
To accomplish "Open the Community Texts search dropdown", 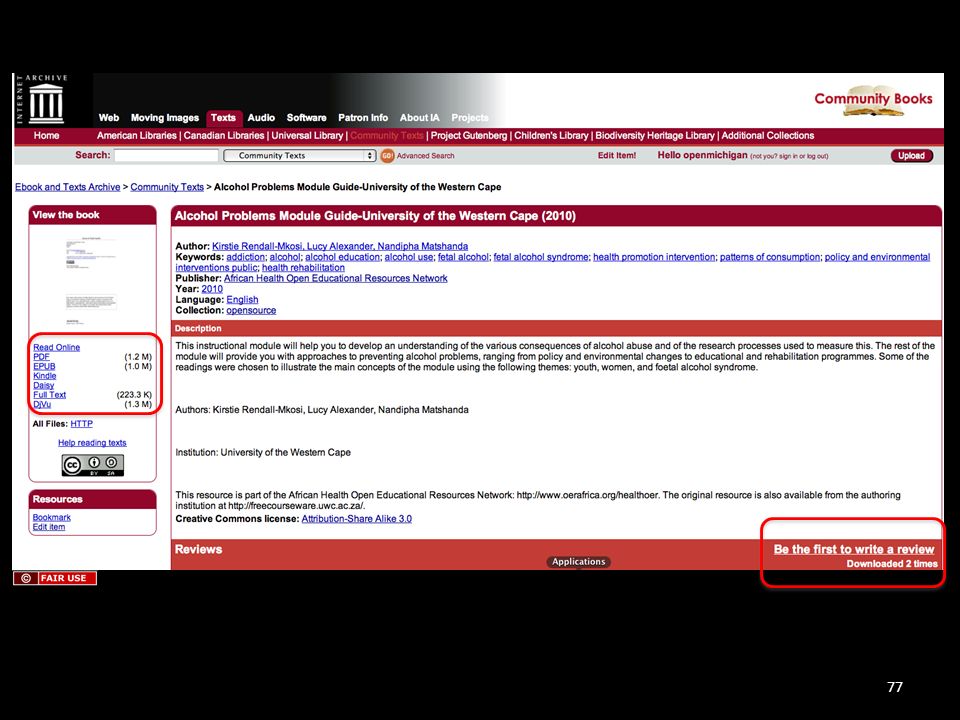I will click(x=299, y=156).
